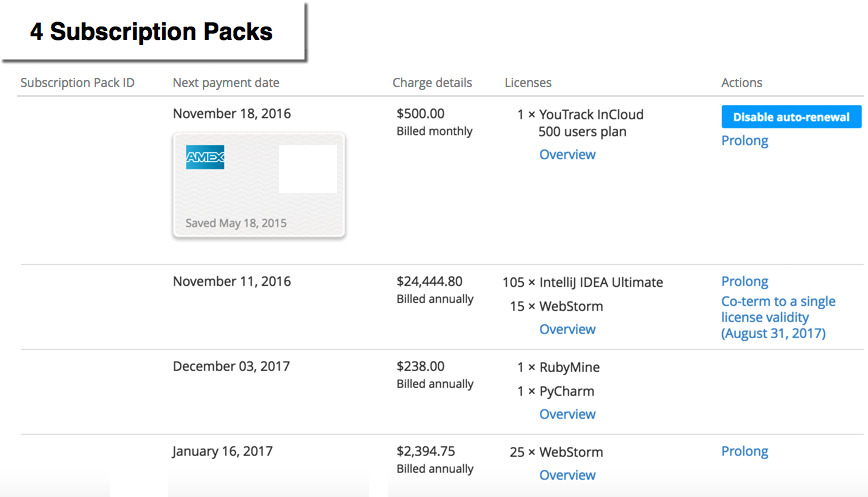Viewport: 868px width, 497px height.
Task: Click the Disable auto-renewal button
Action: [791, 117]
